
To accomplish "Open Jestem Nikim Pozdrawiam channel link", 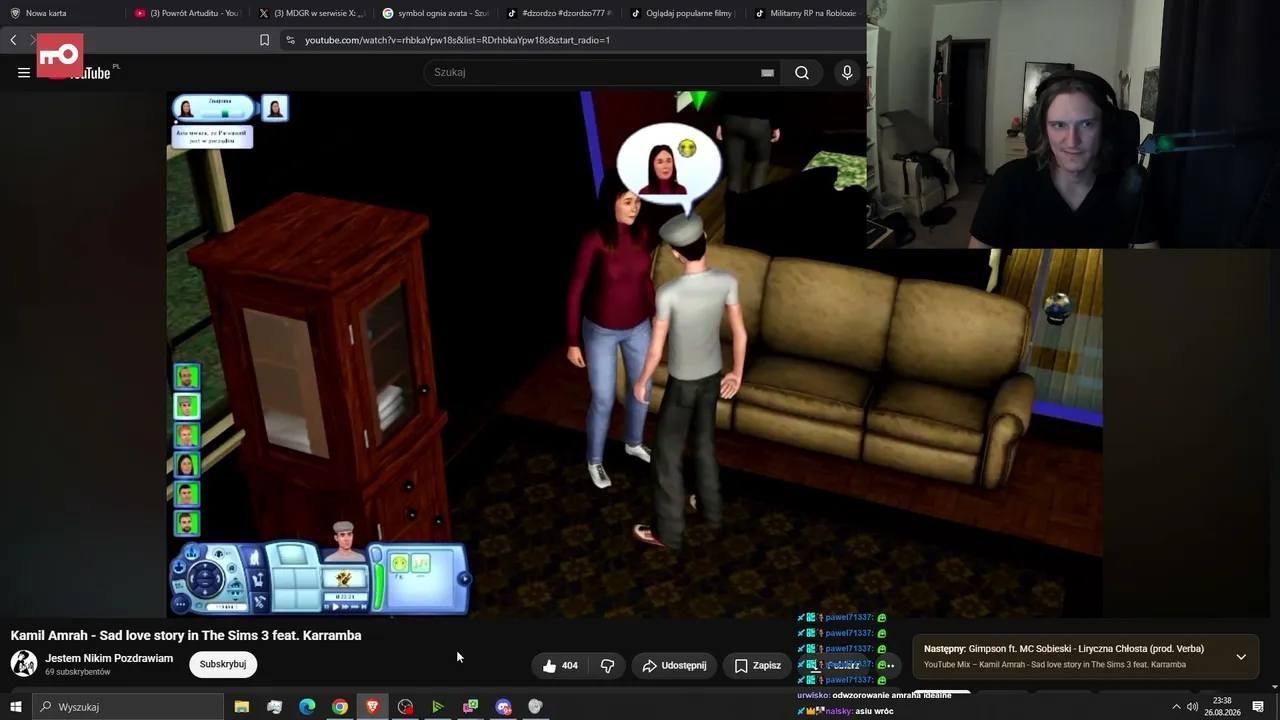I will (109, 658).
